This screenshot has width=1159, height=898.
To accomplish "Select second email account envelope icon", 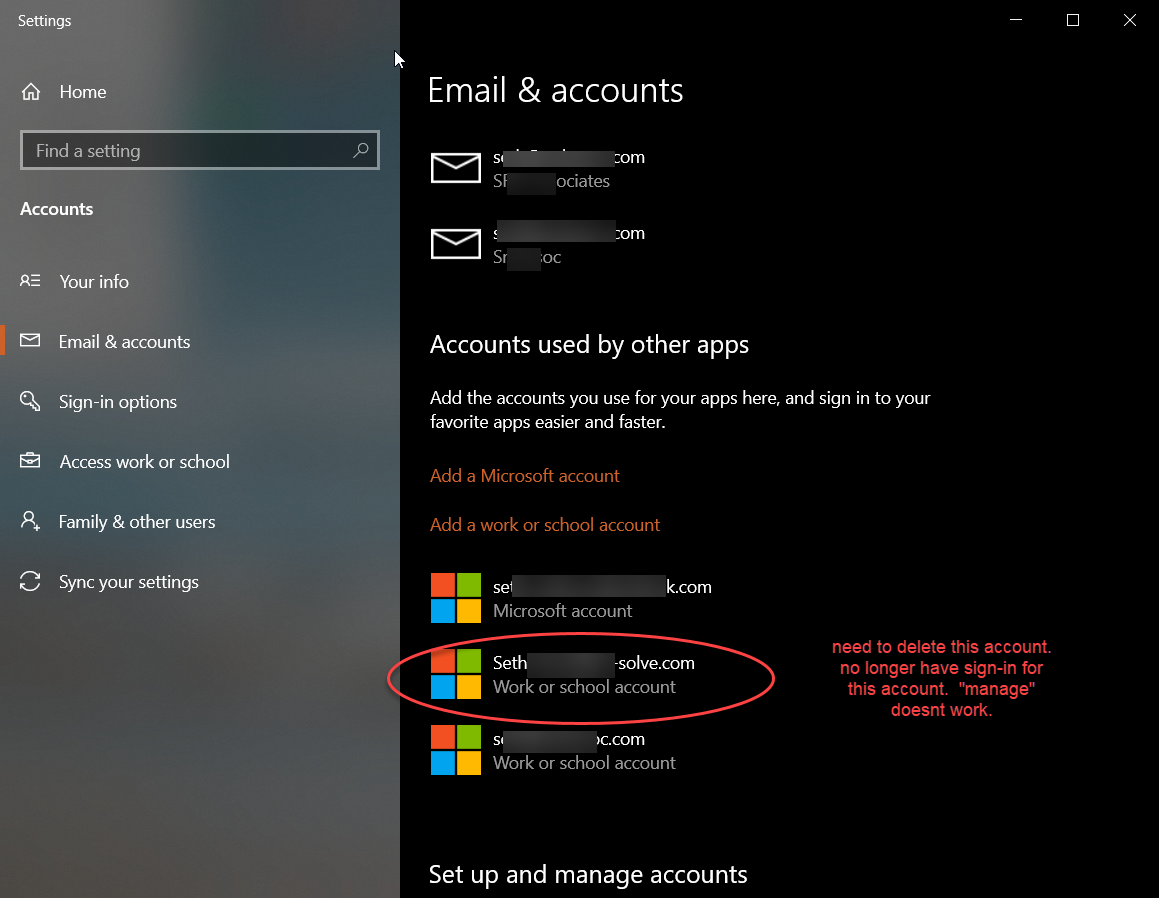I will (x=455, y=244).
